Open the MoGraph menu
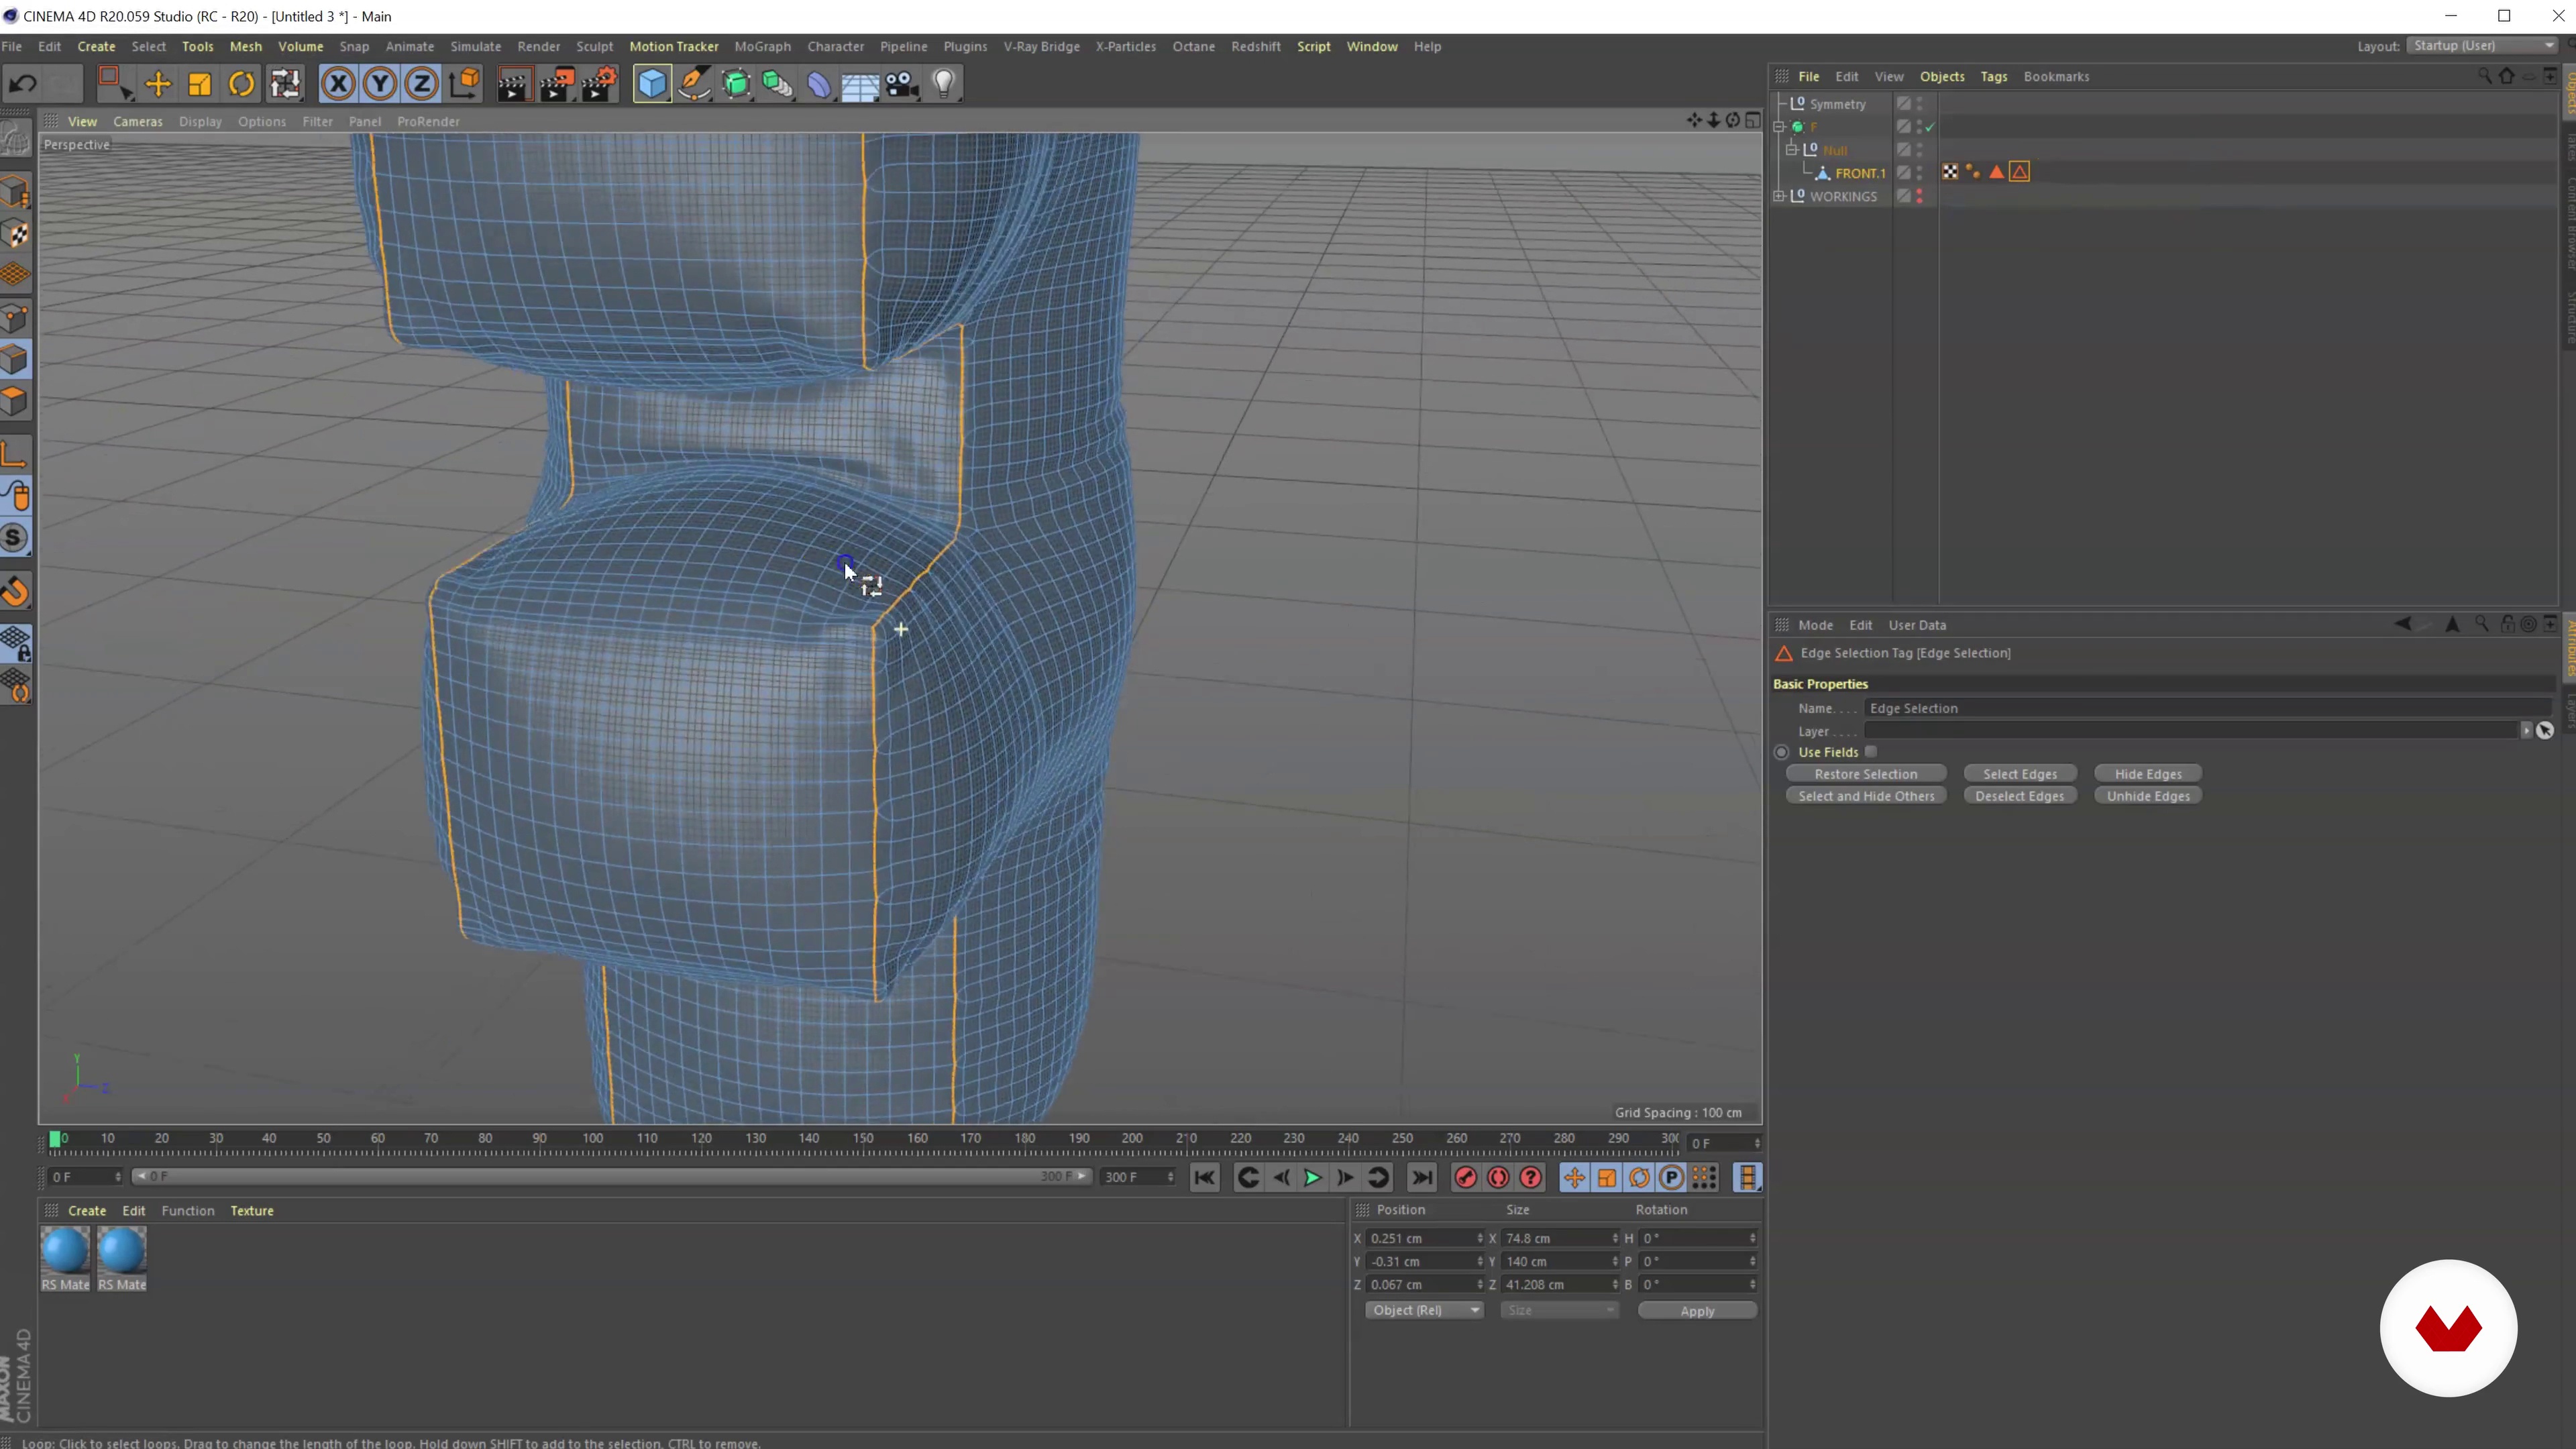The image size is (2576, 1449). click(x=762, y=46)
